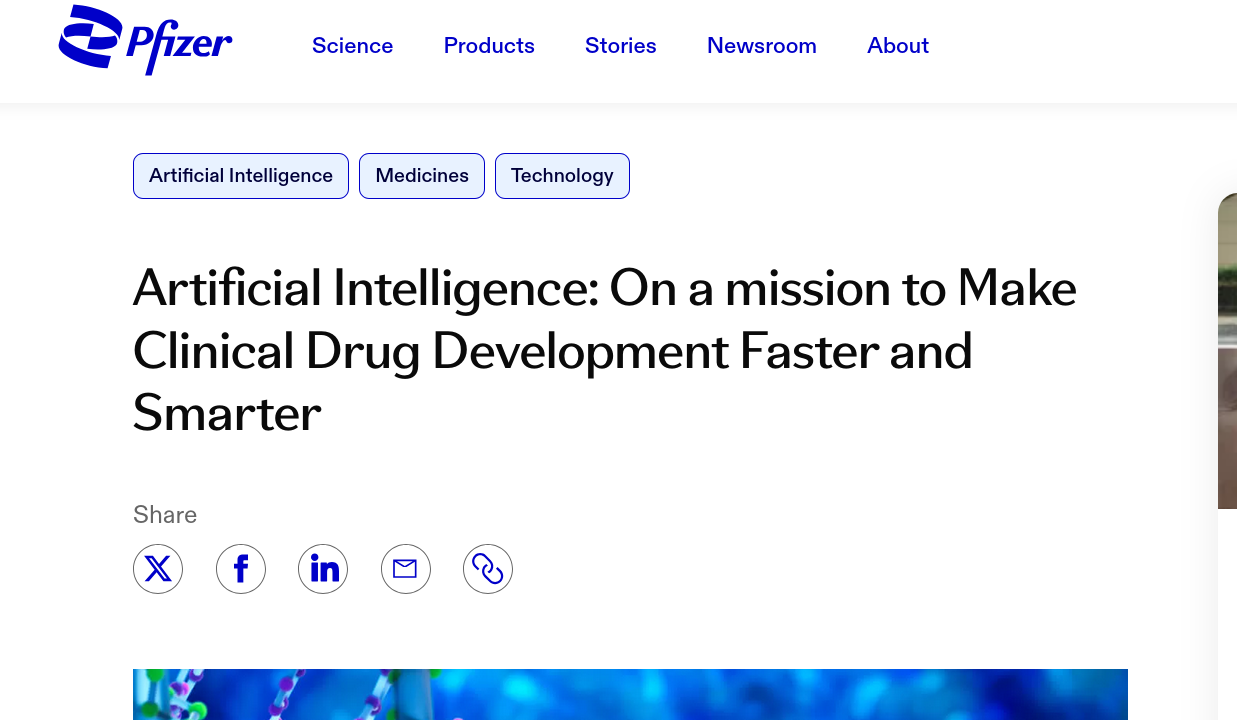Open the Newsroom menu
Viewport: 1237px width, 720px height.
pyautogui.click(x=762, y=46)
